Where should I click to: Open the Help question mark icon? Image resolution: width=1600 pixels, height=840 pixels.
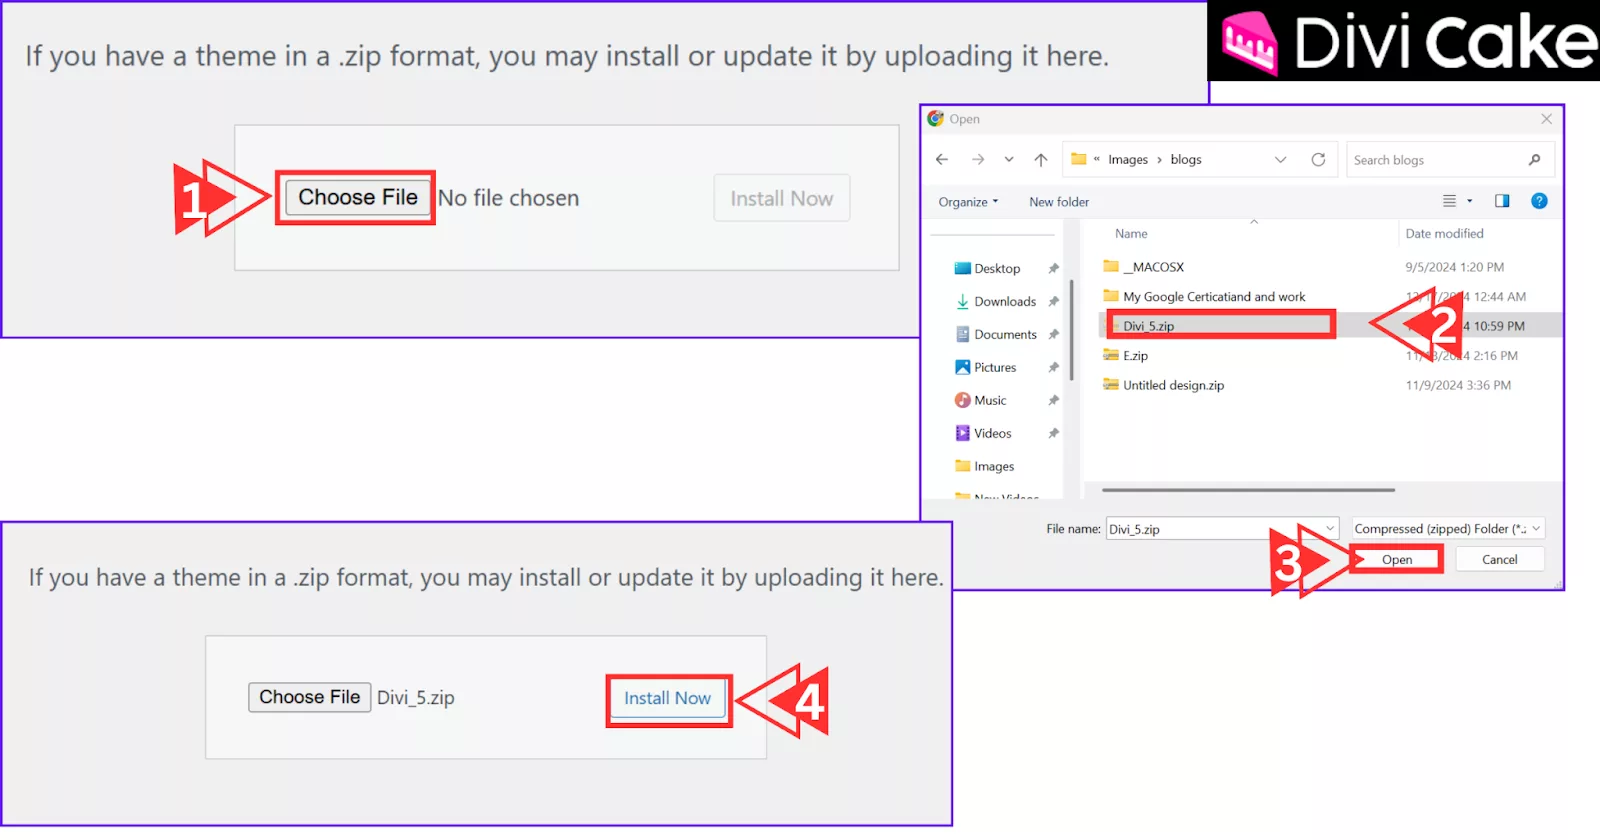(1539, 201)
